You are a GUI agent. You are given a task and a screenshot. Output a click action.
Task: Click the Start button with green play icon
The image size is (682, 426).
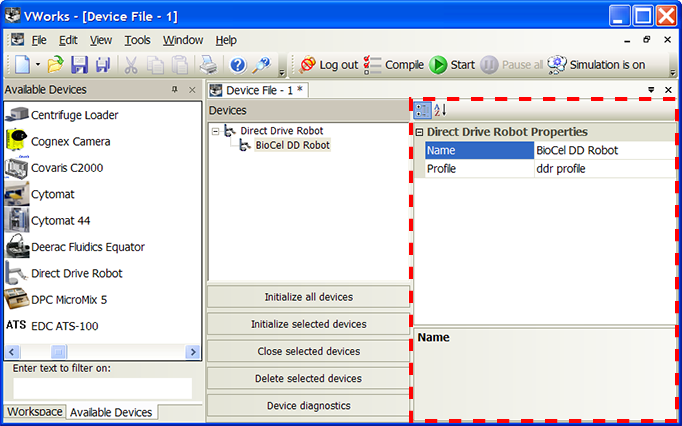[452, 65]
